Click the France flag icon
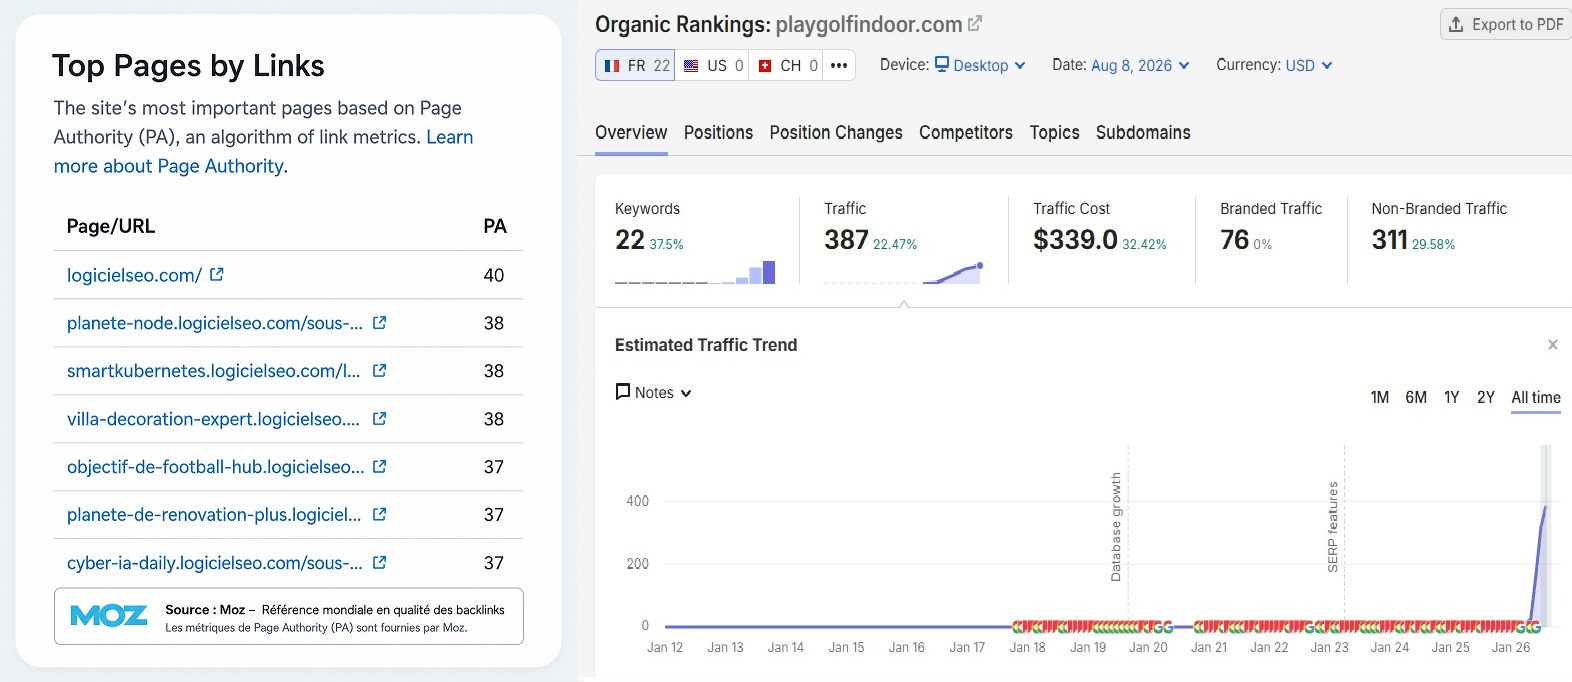 [x=612, y=66]
